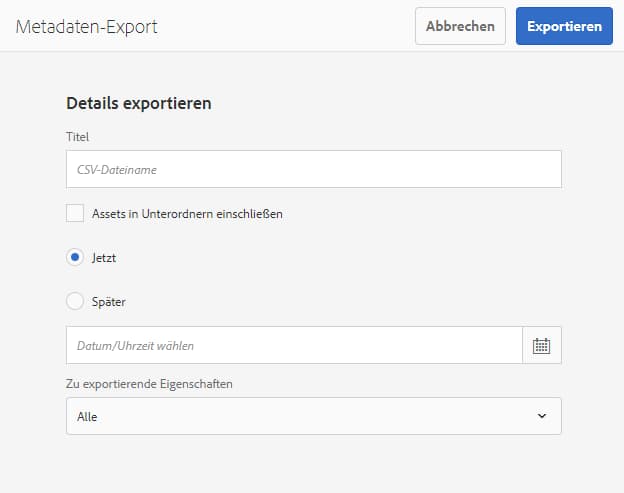This screenshot has width=624, height=493.
Task: Click the Datum/Uhrzeit wählen field
Action: click(x=294, y=345)
